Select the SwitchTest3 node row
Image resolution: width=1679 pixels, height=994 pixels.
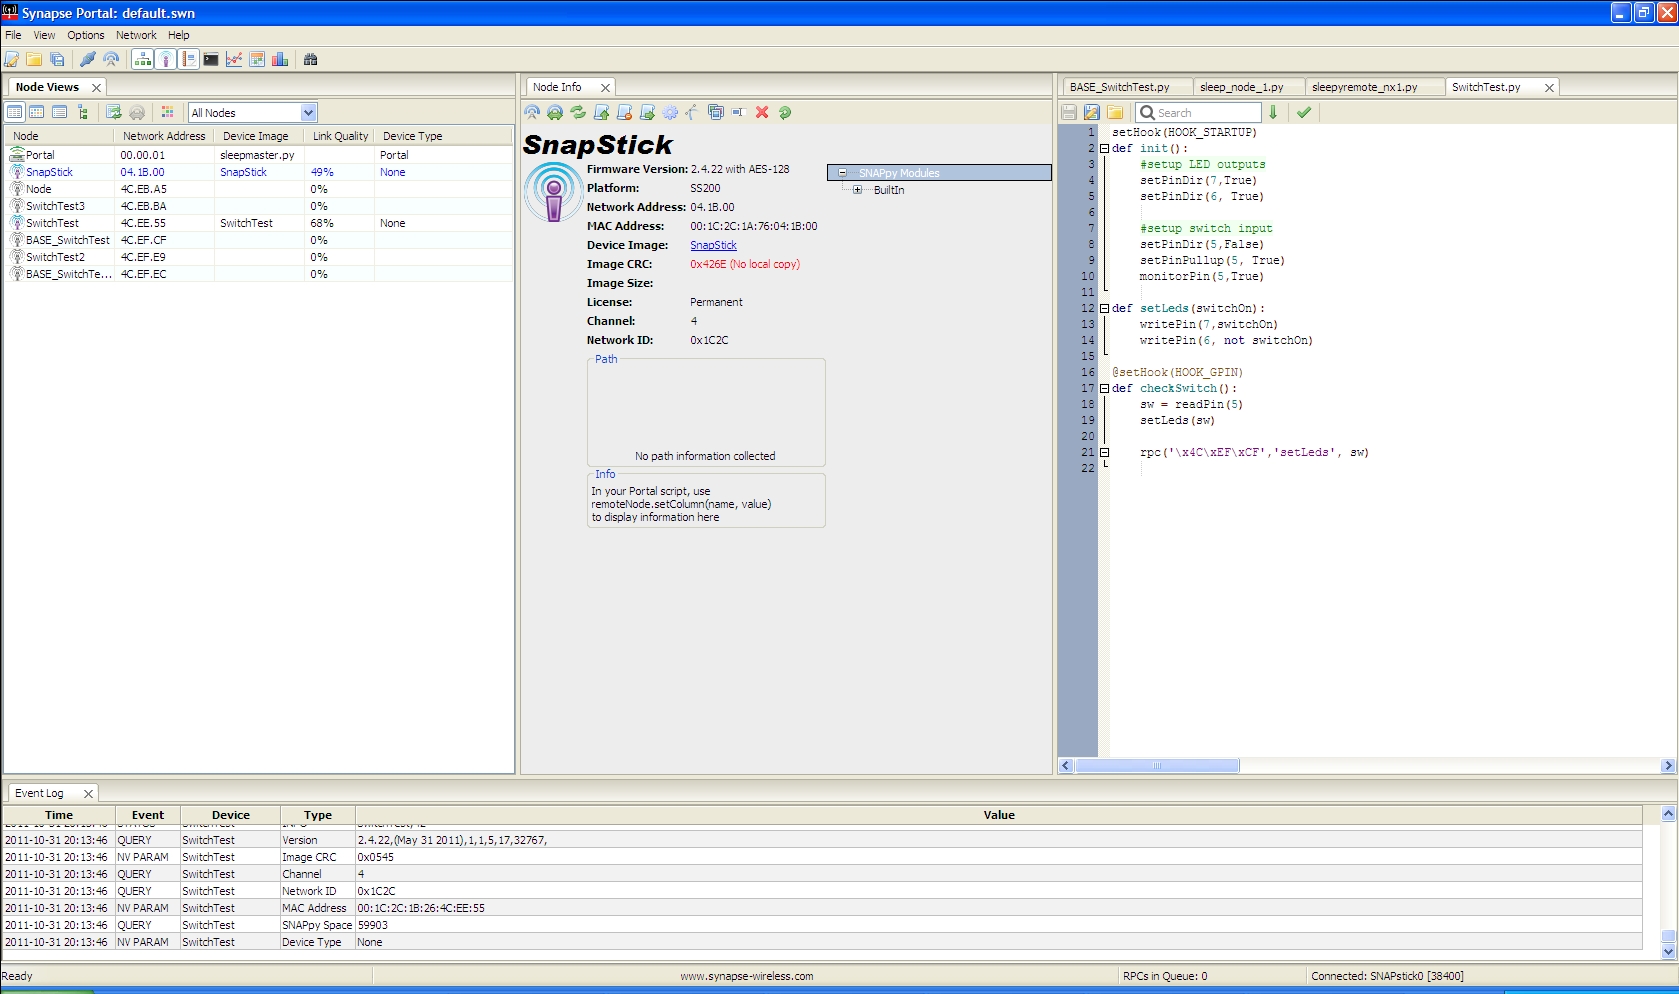pos(258,207)
